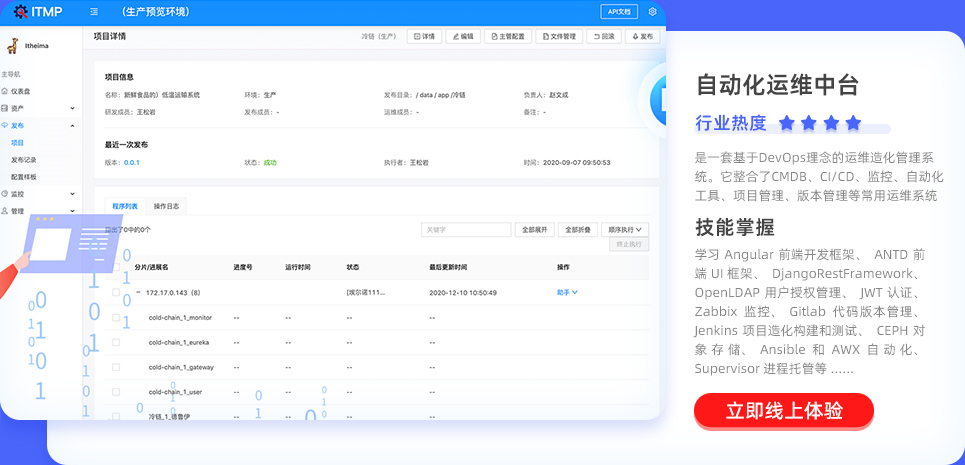Image resolution: width=965 pixels, height=465 pixels.
Task: Click the giraffe avatar for Itheima
Action: tap(12, 46)
